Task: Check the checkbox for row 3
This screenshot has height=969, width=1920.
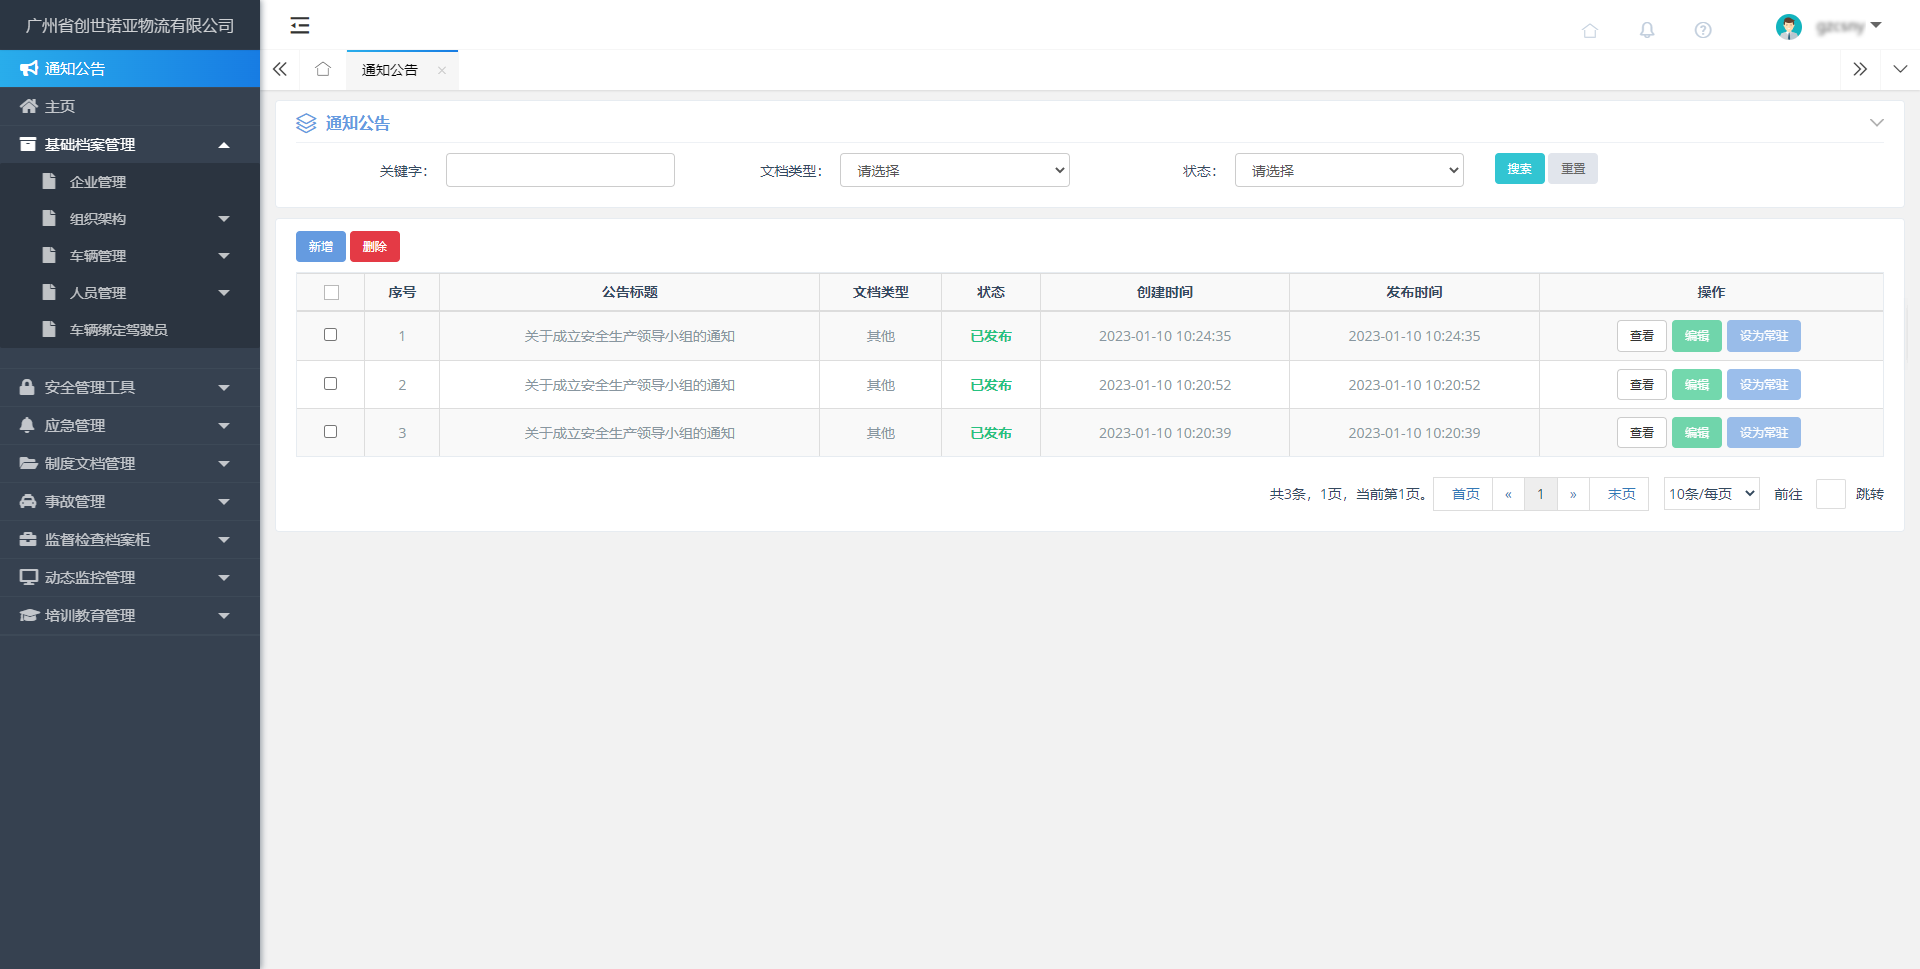Action: coord(330,432)
